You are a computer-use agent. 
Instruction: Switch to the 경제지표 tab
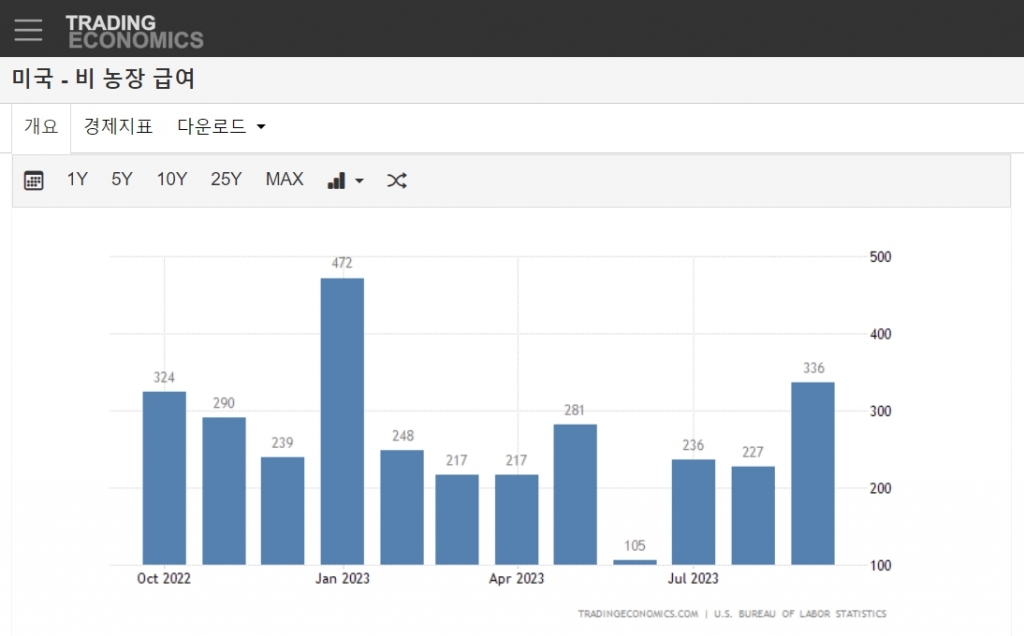click(118, 127)
